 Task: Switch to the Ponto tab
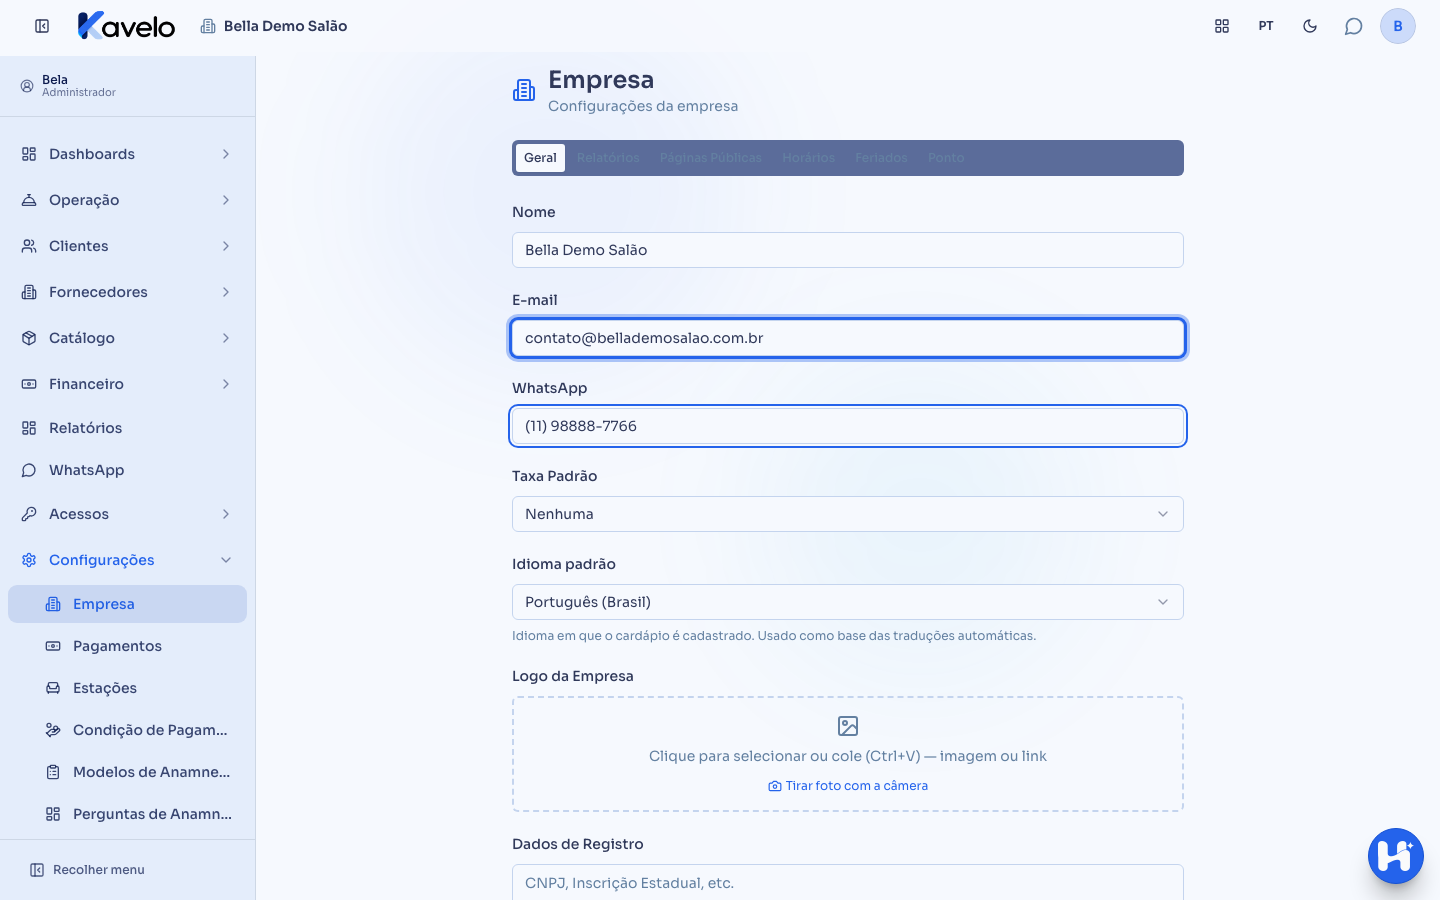point(946,158)
